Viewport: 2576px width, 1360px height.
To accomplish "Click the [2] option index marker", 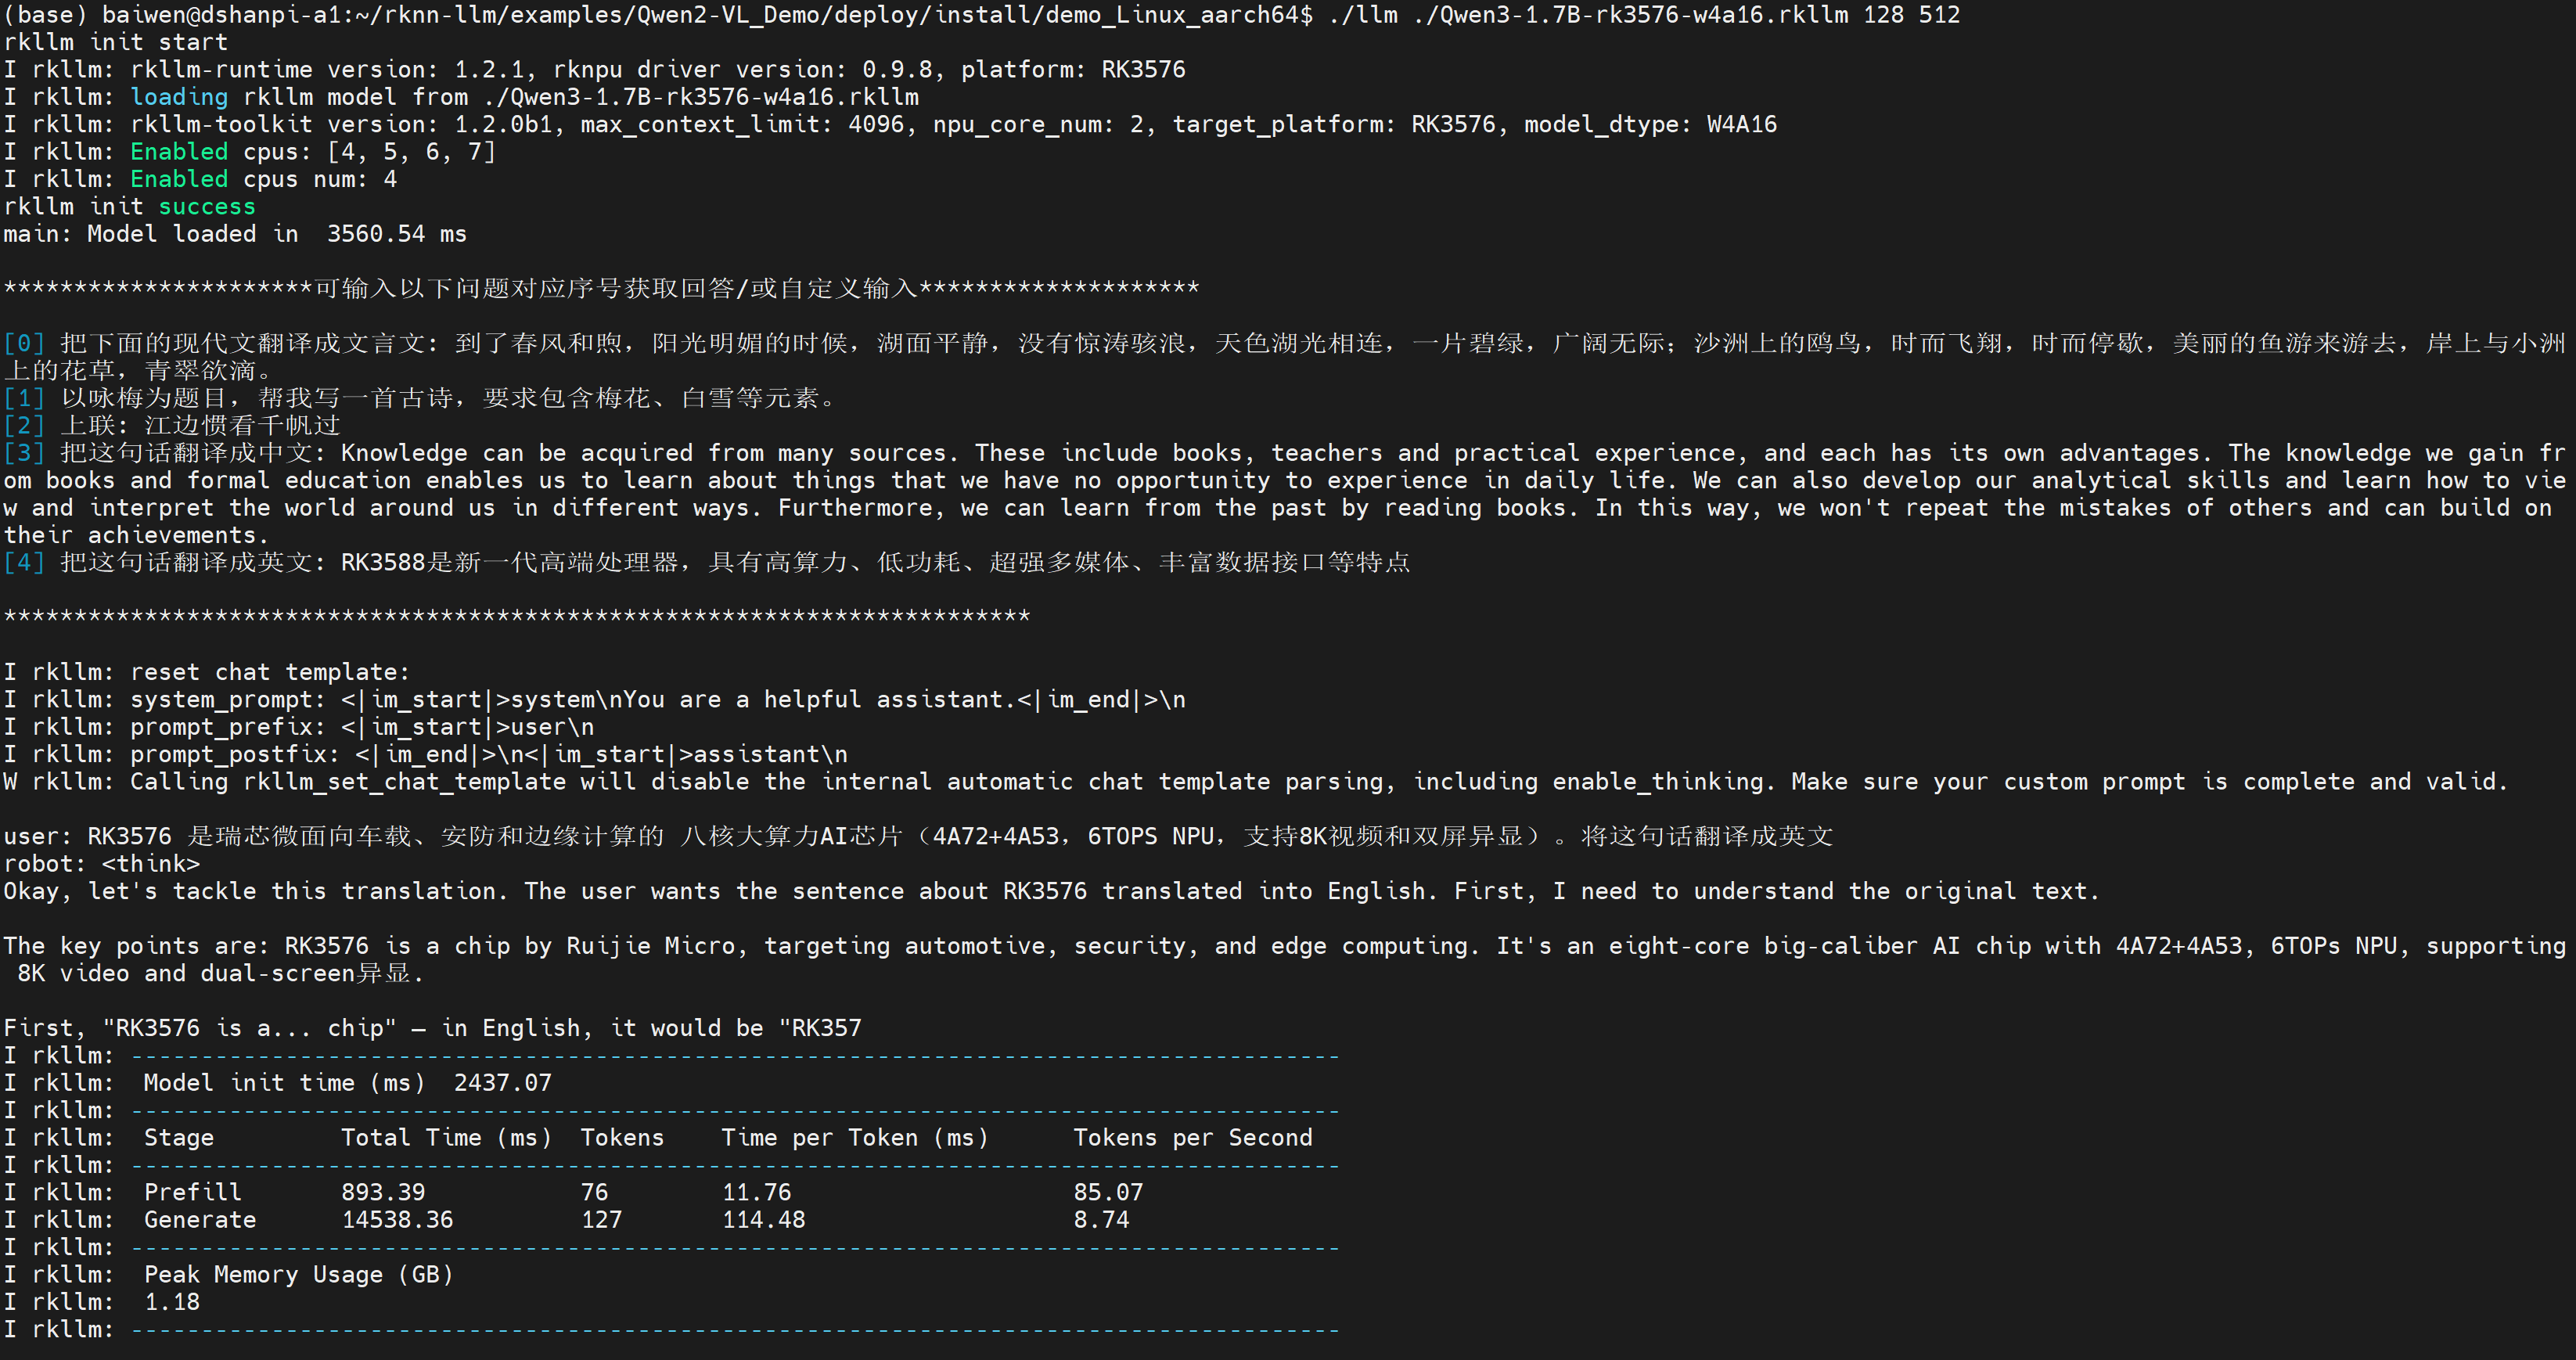I will 24,426.
